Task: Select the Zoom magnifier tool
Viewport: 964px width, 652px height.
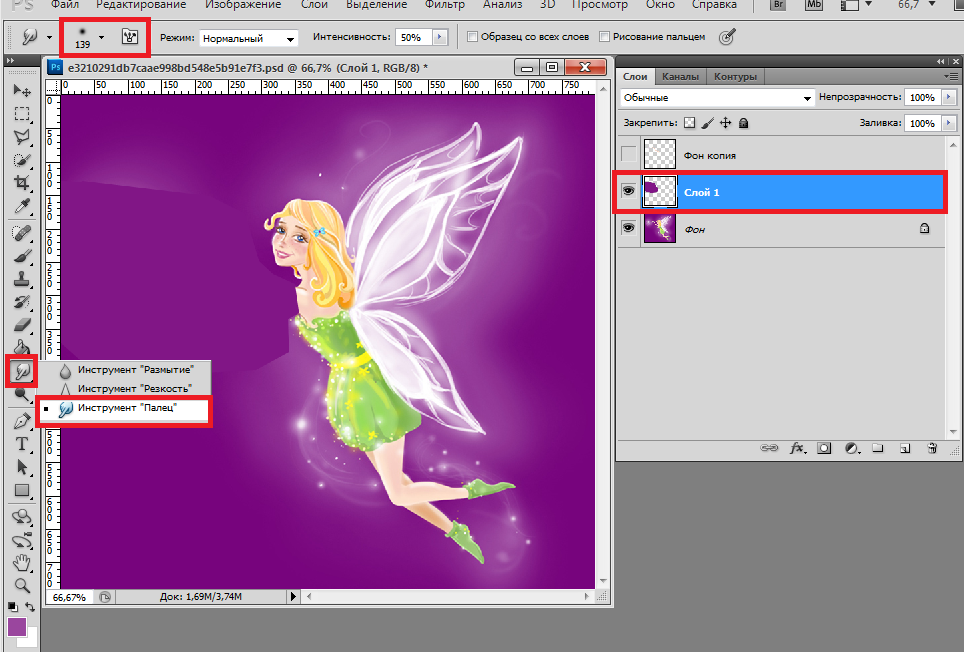Action: click(x=21, y=585)
